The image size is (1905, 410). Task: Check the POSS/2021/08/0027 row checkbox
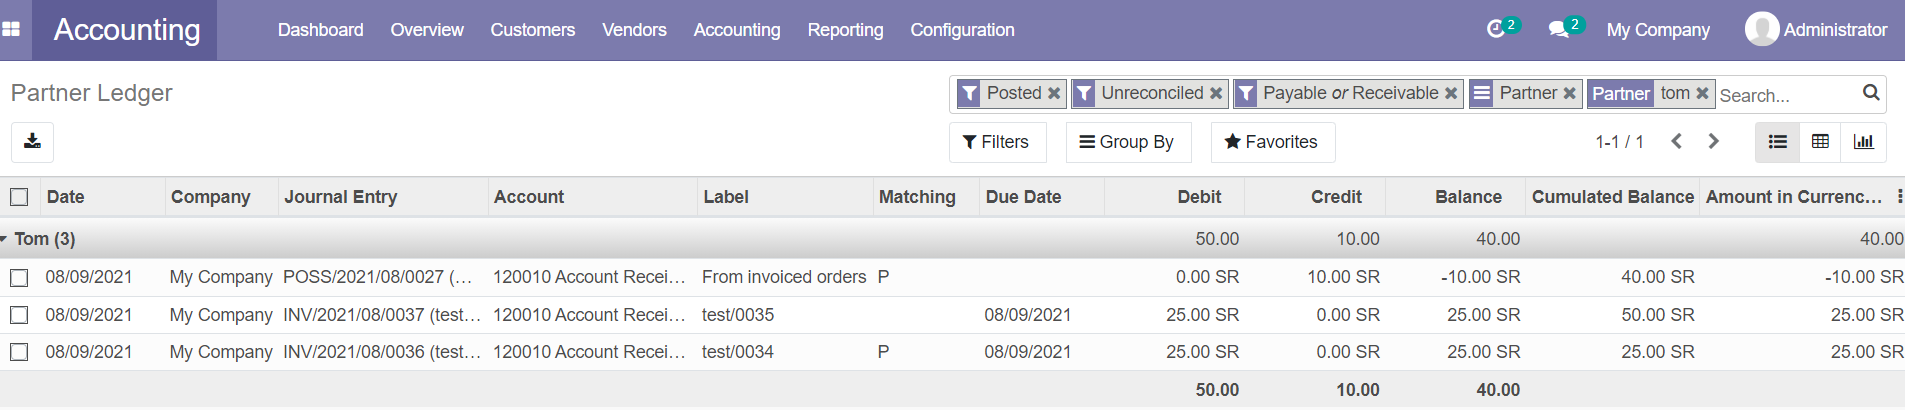click(19, 277)
